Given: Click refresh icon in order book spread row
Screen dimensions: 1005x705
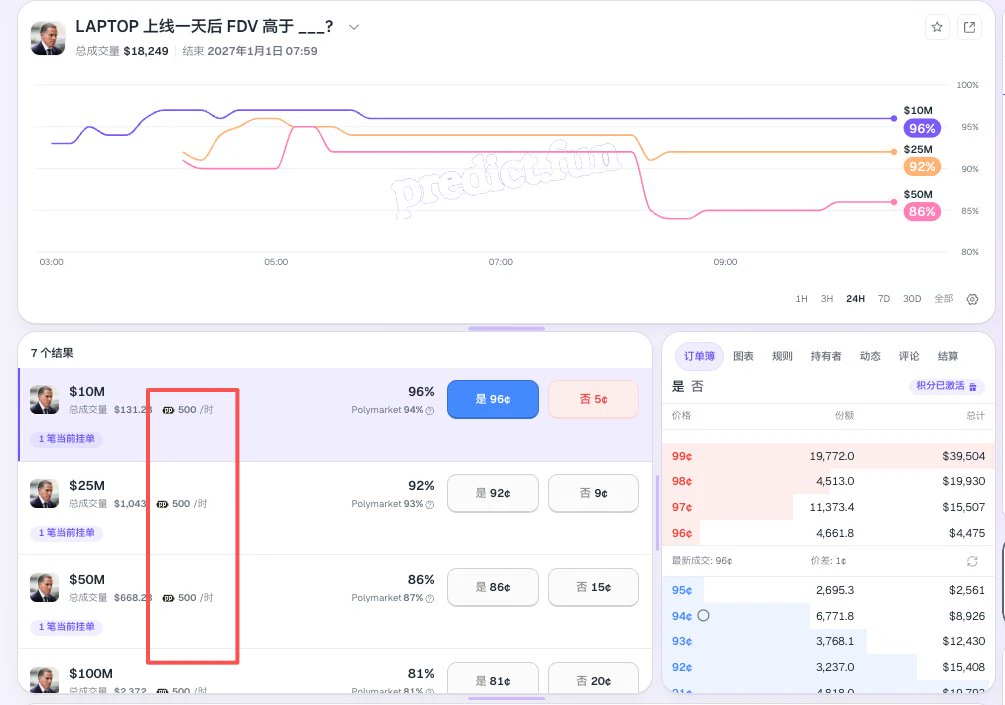Looking at the screenshot, I should tap(972, 561).
